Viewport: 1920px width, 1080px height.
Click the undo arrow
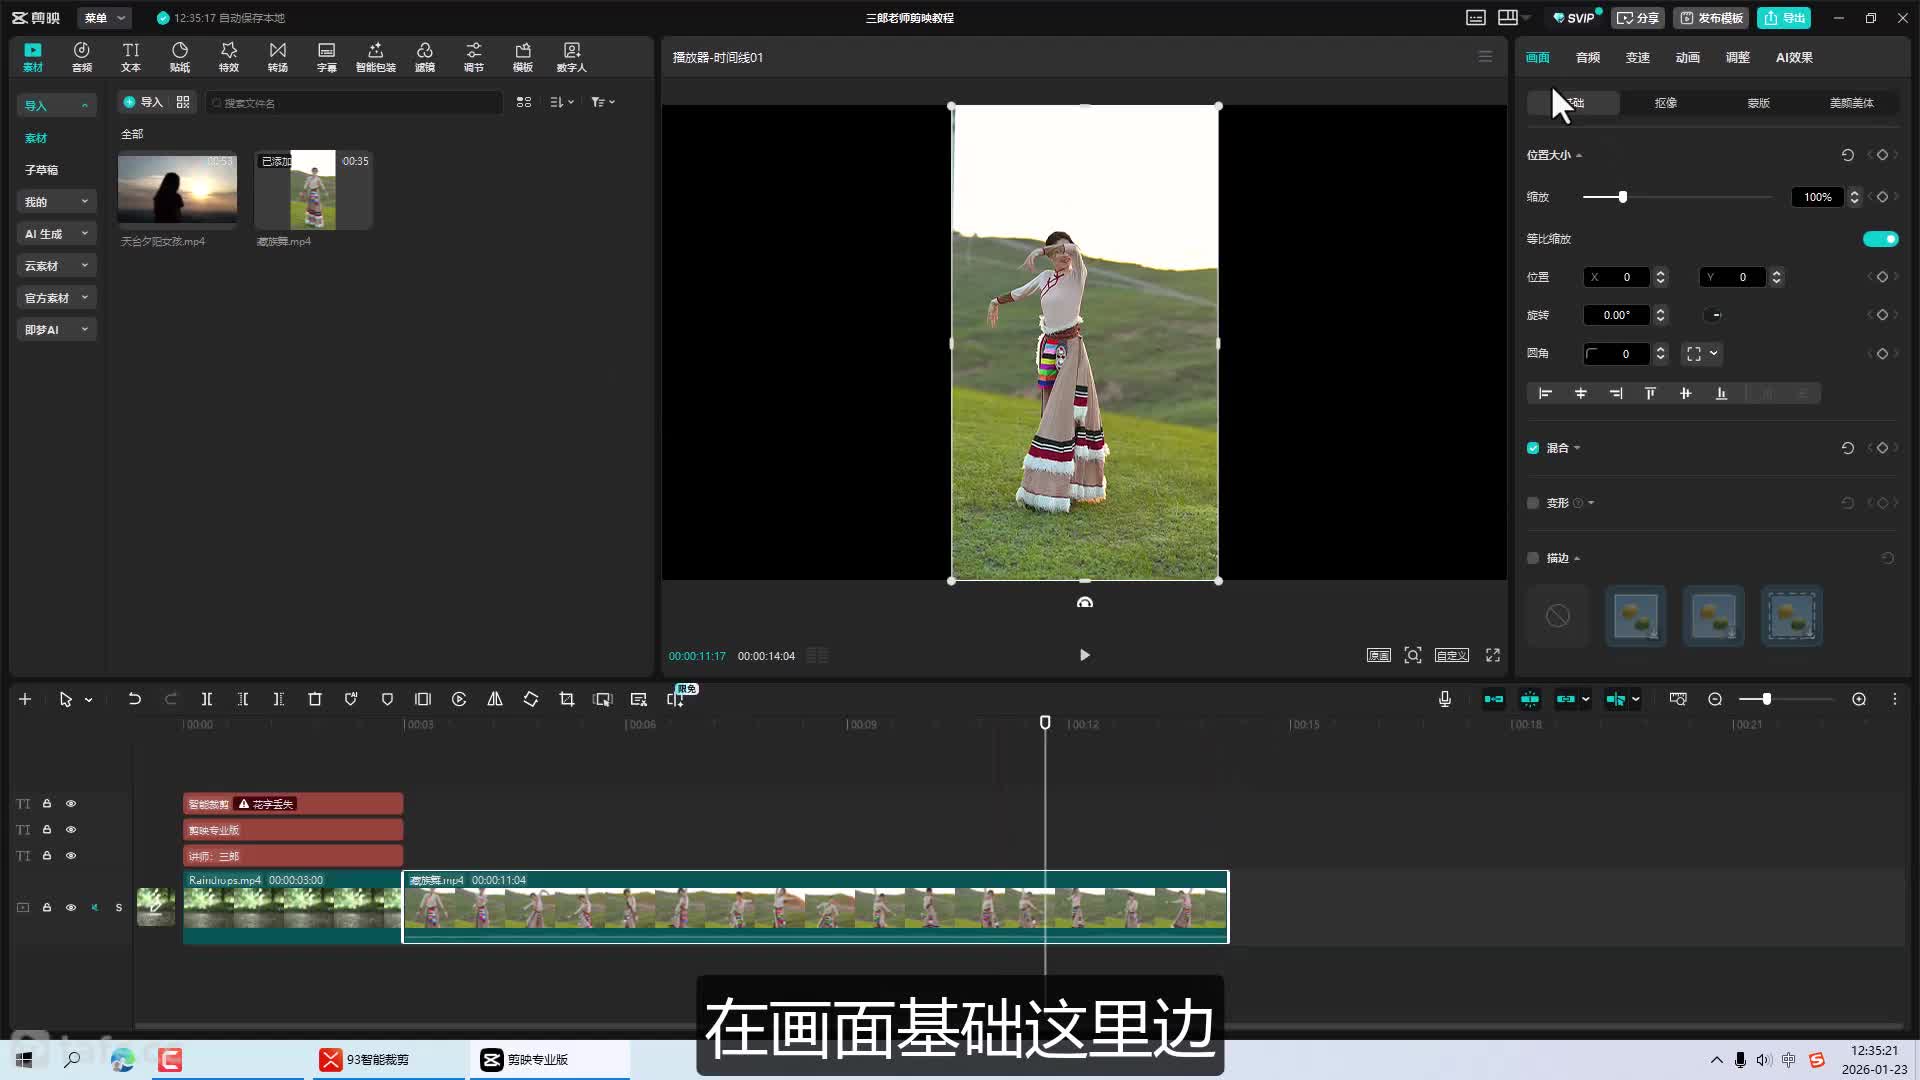click(134, 699)
